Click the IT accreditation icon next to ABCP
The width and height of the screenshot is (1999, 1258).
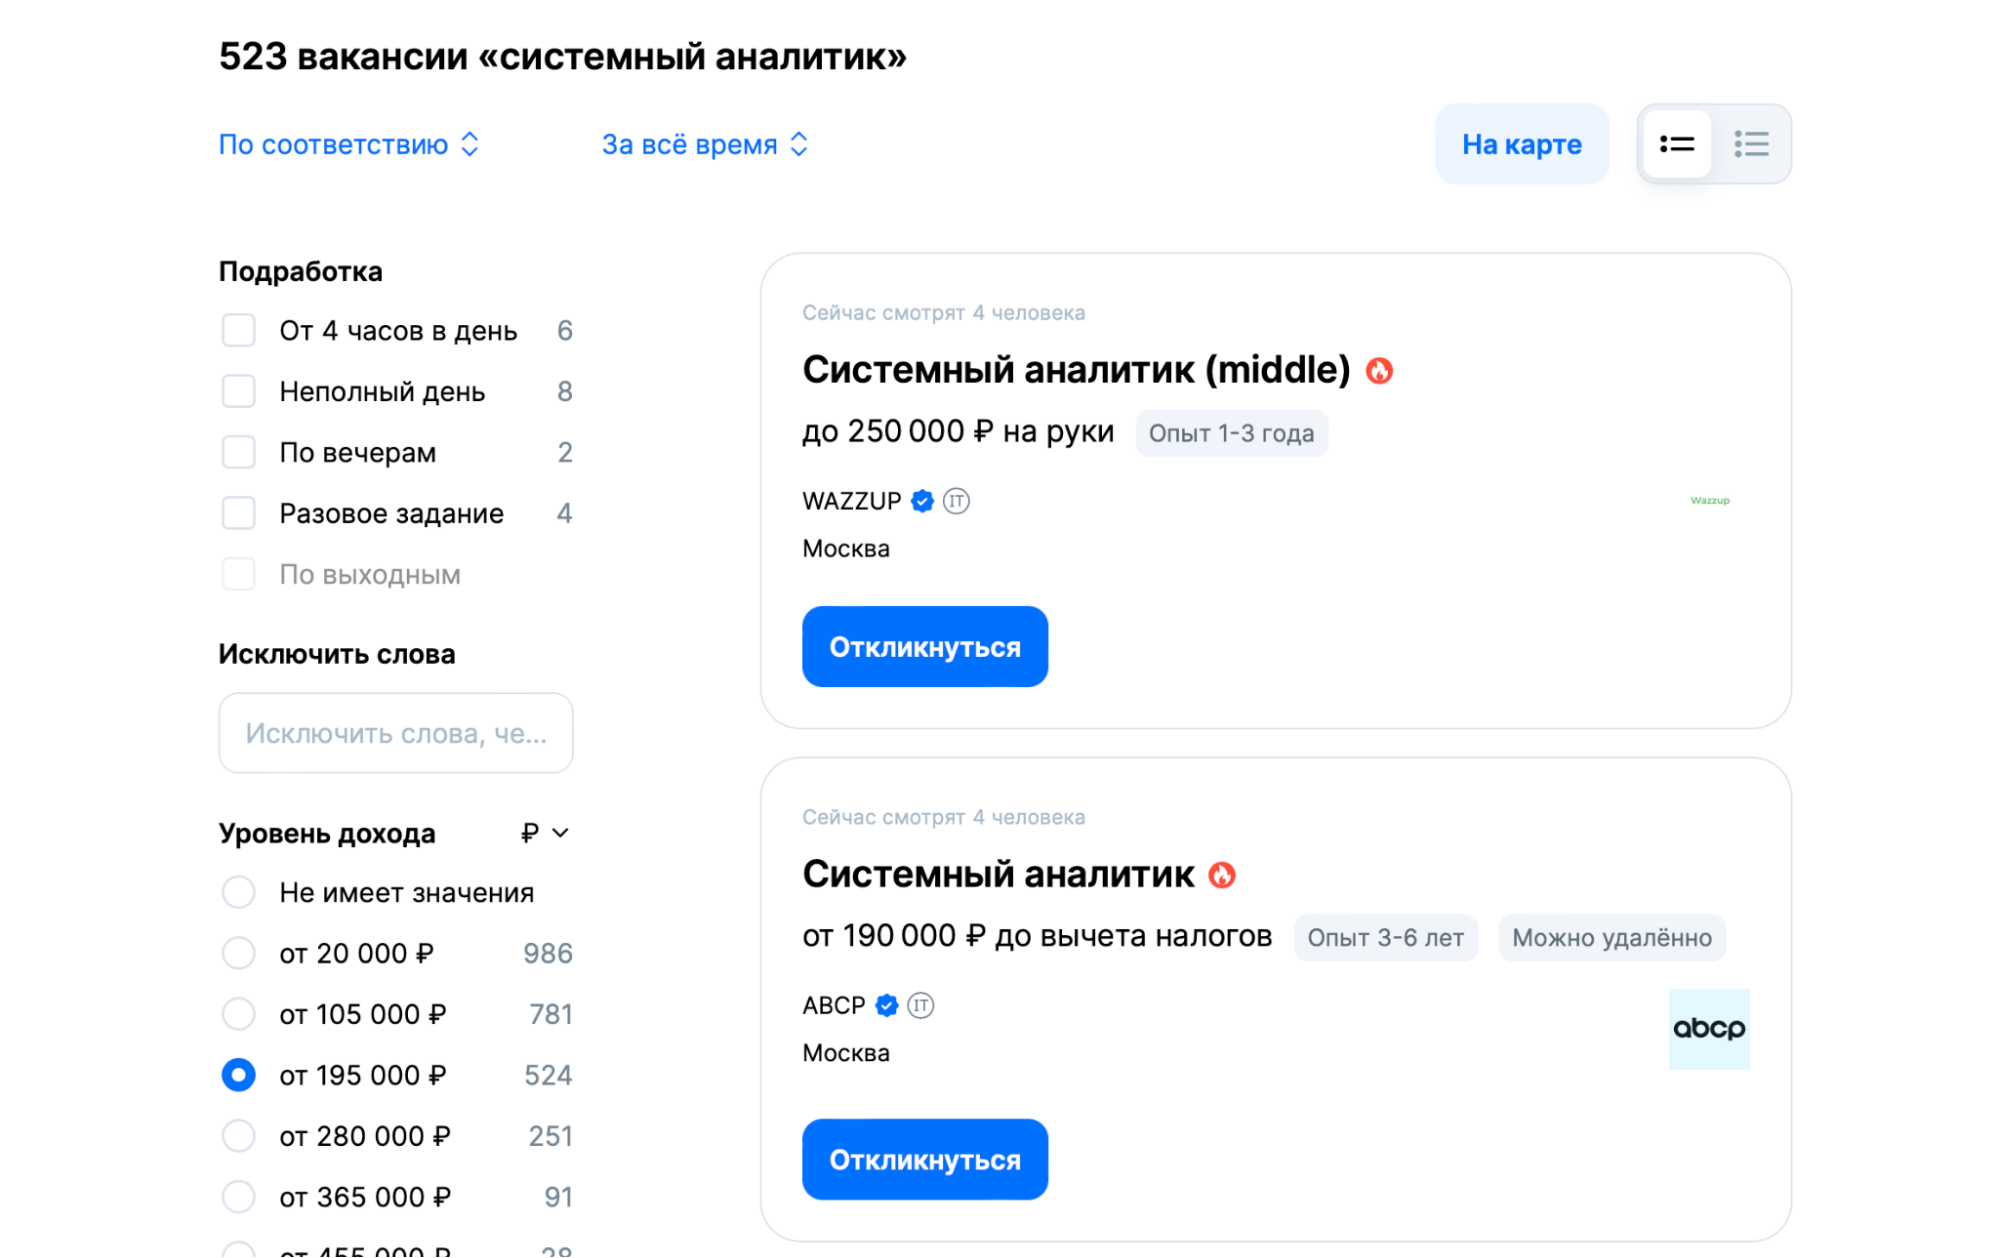click(920, 1005)
